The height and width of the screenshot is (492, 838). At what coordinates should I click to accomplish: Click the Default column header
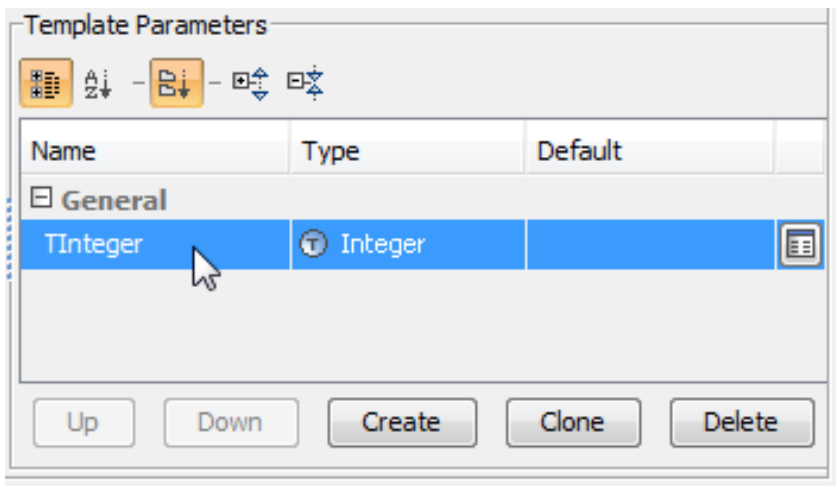click(x=579, y=152)
